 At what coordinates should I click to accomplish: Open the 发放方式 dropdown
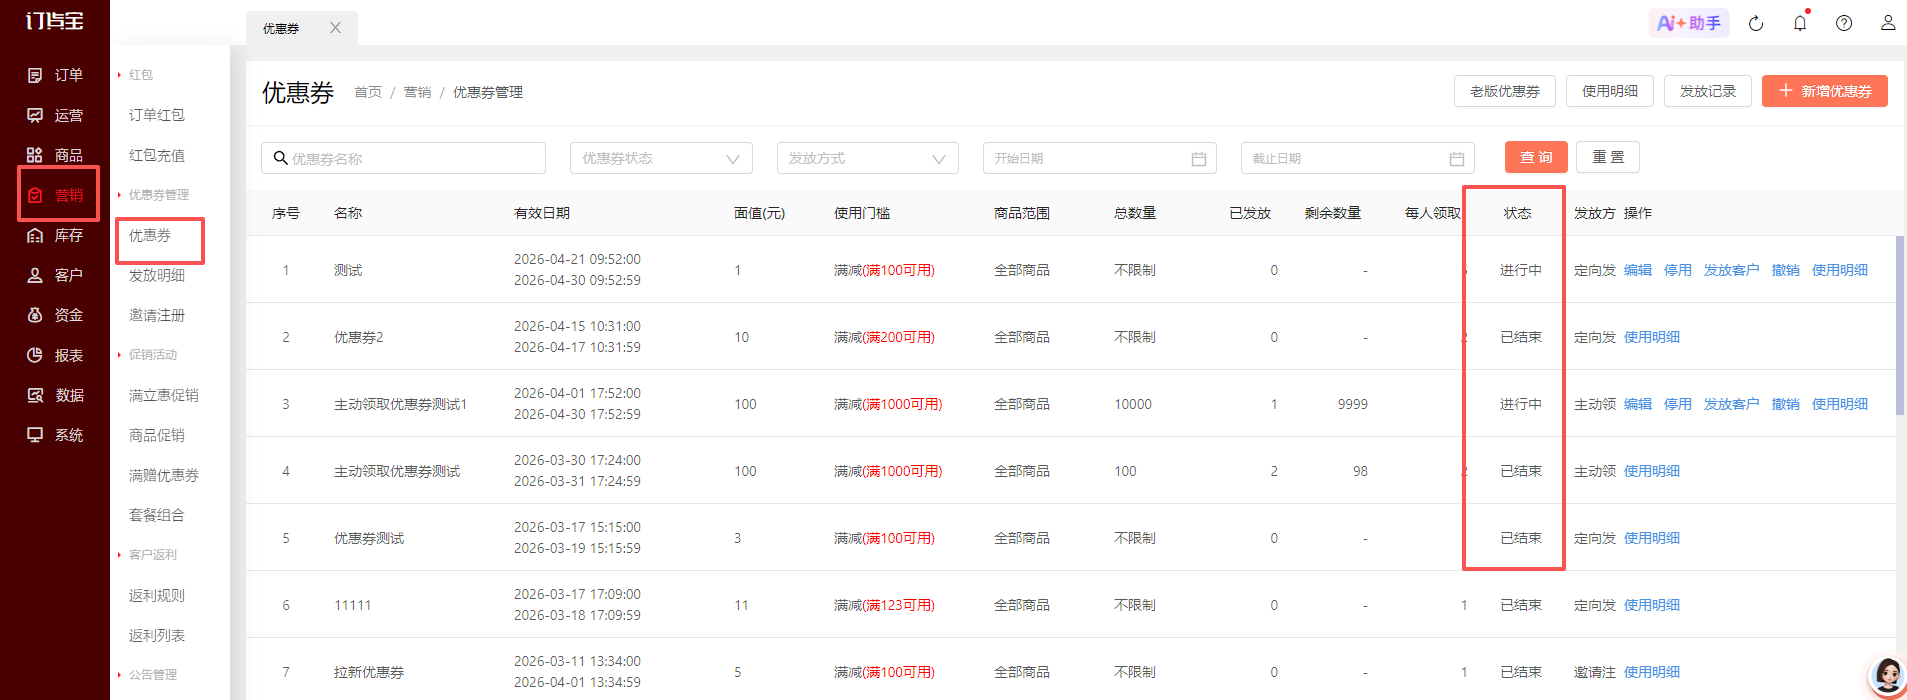pyautogui.click(x=867, y=158)
